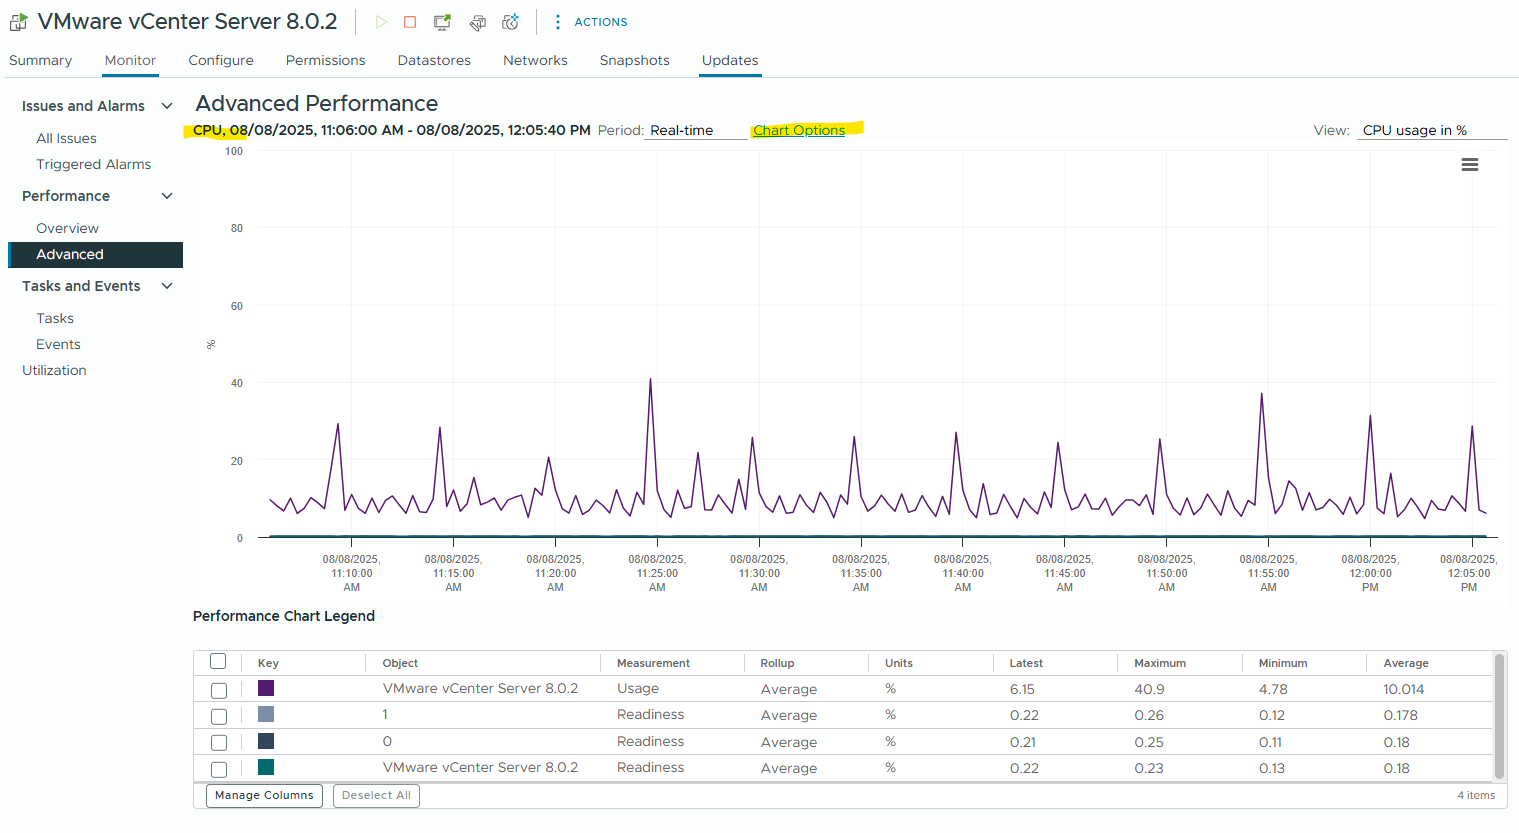Screen dimensions: 1519x833
Task: Switch to the Summary tab
Action: 40,60
